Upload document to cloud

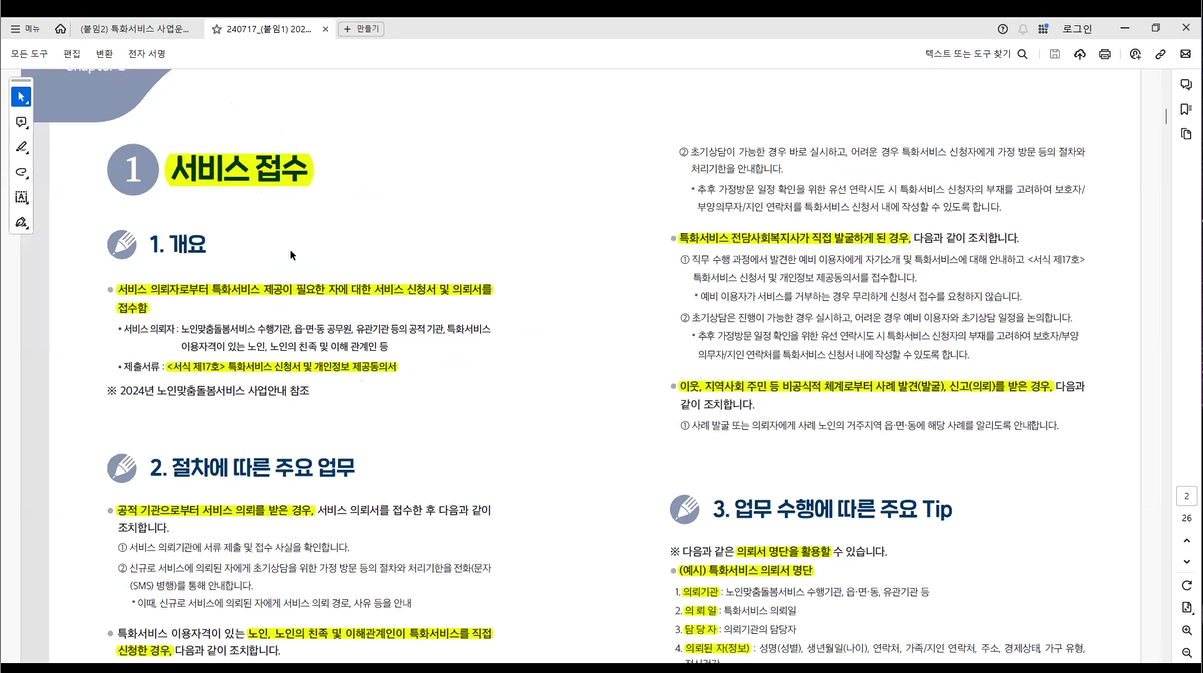tap(1080, 54)
